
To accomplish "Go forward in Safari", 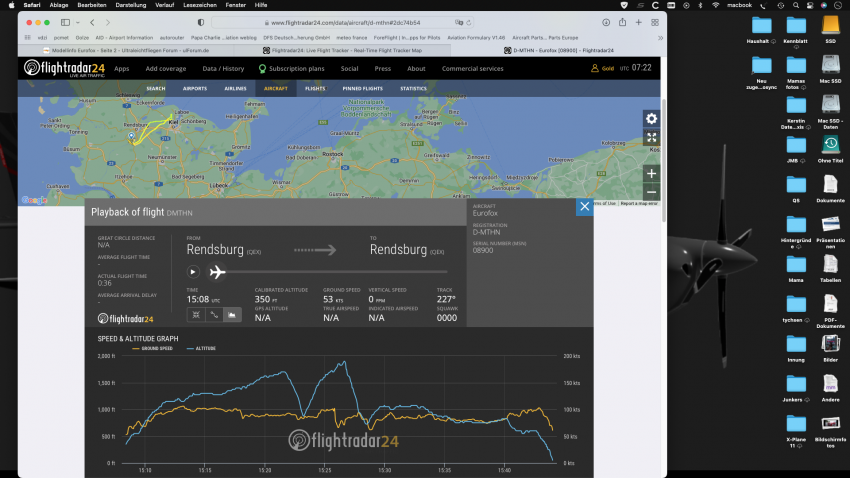I will tap(108, 23).
